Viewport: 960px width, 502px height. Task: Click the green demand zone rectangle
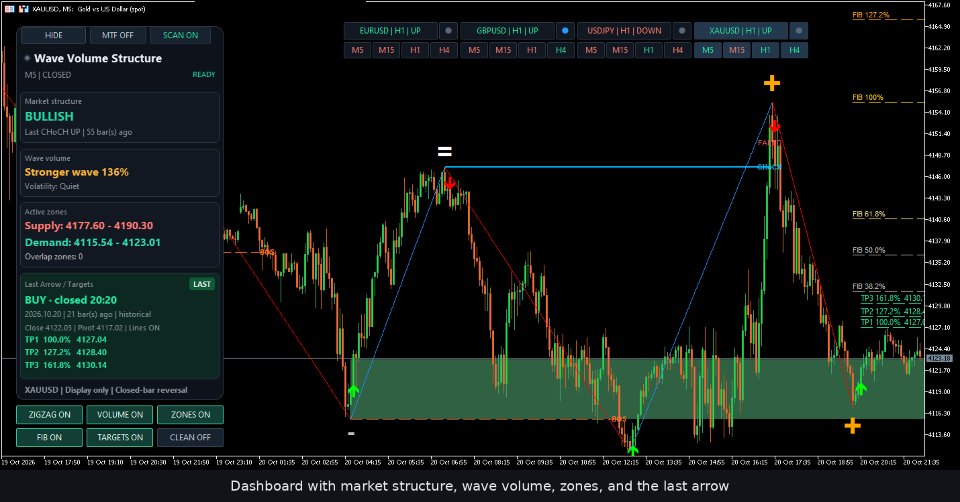pos(637,388)
